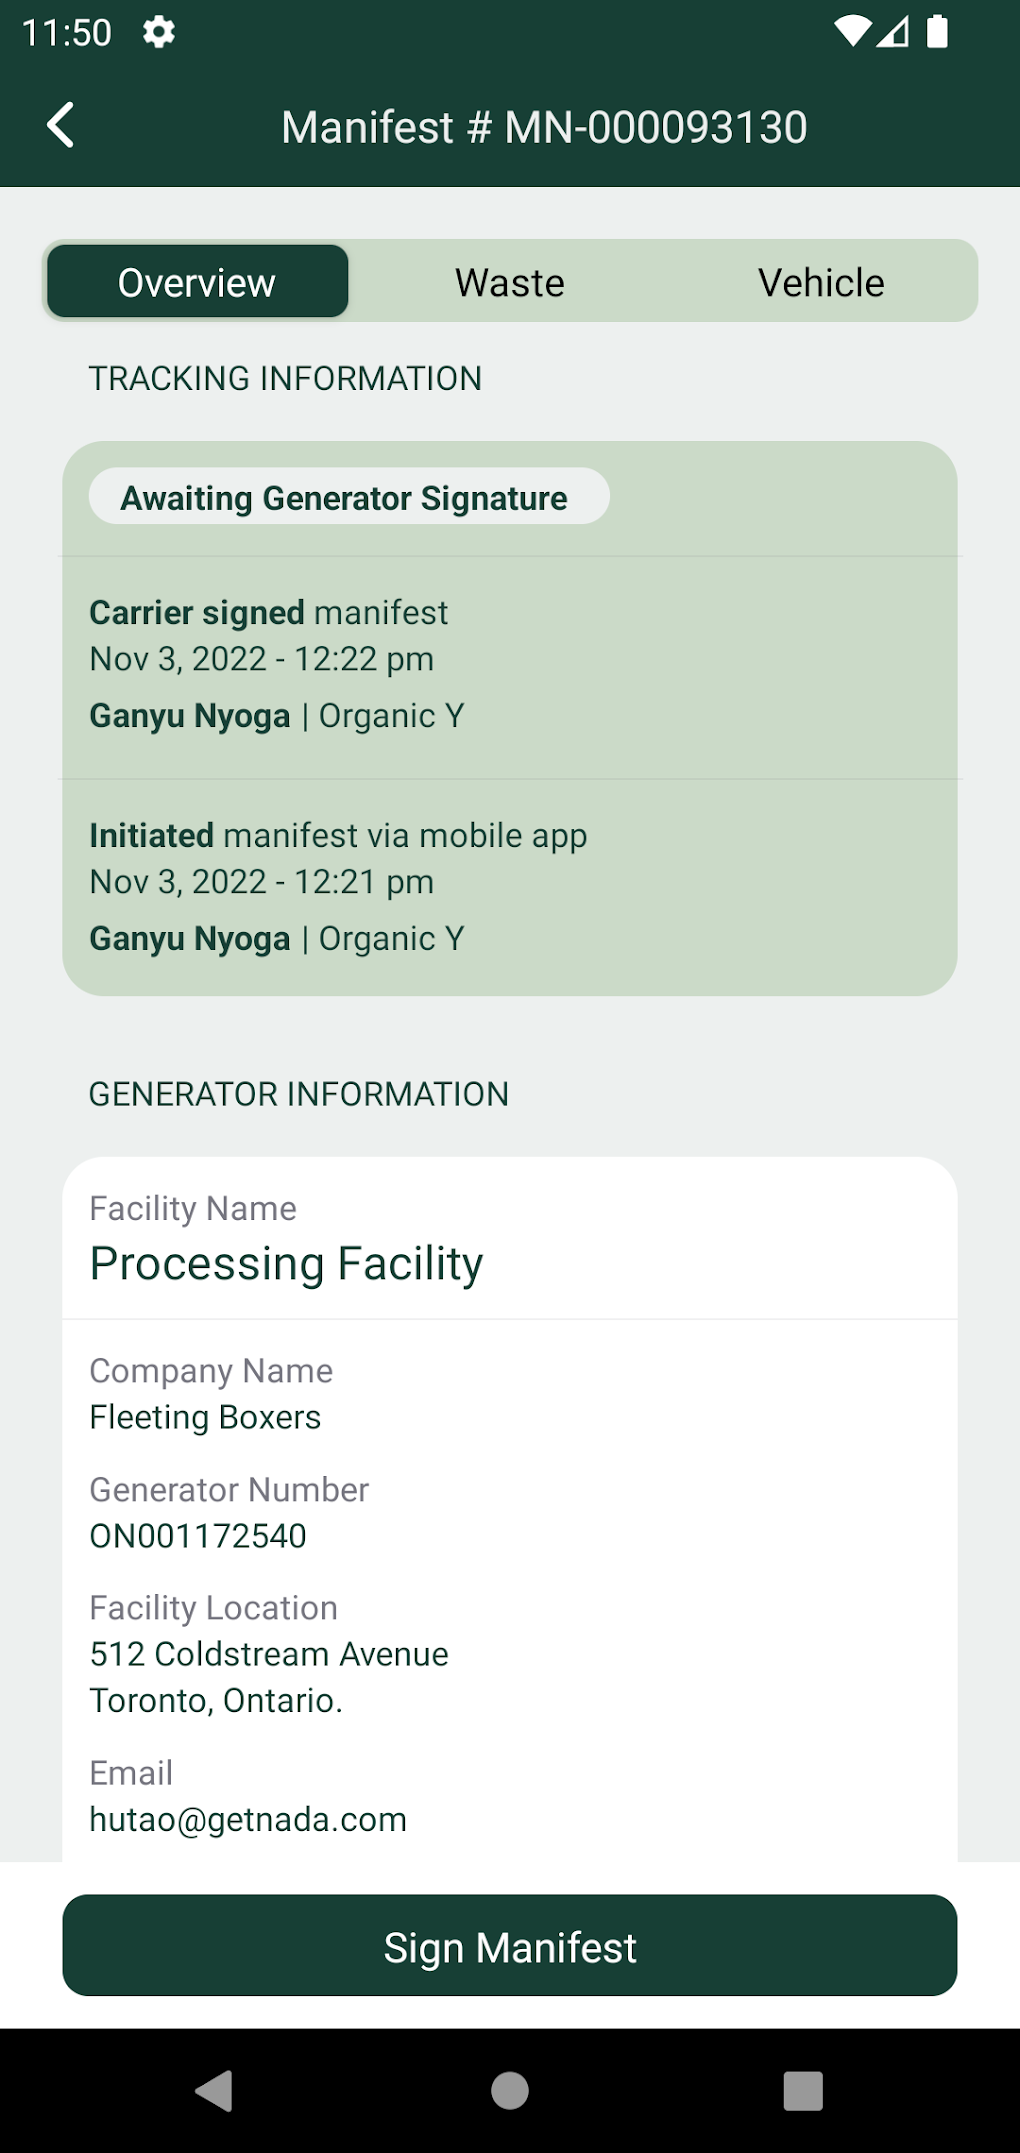The height and width of the screenshot is (2153, 1020).
Task: Tap the manifest number title MN-000093130
Action: point(544,127)
